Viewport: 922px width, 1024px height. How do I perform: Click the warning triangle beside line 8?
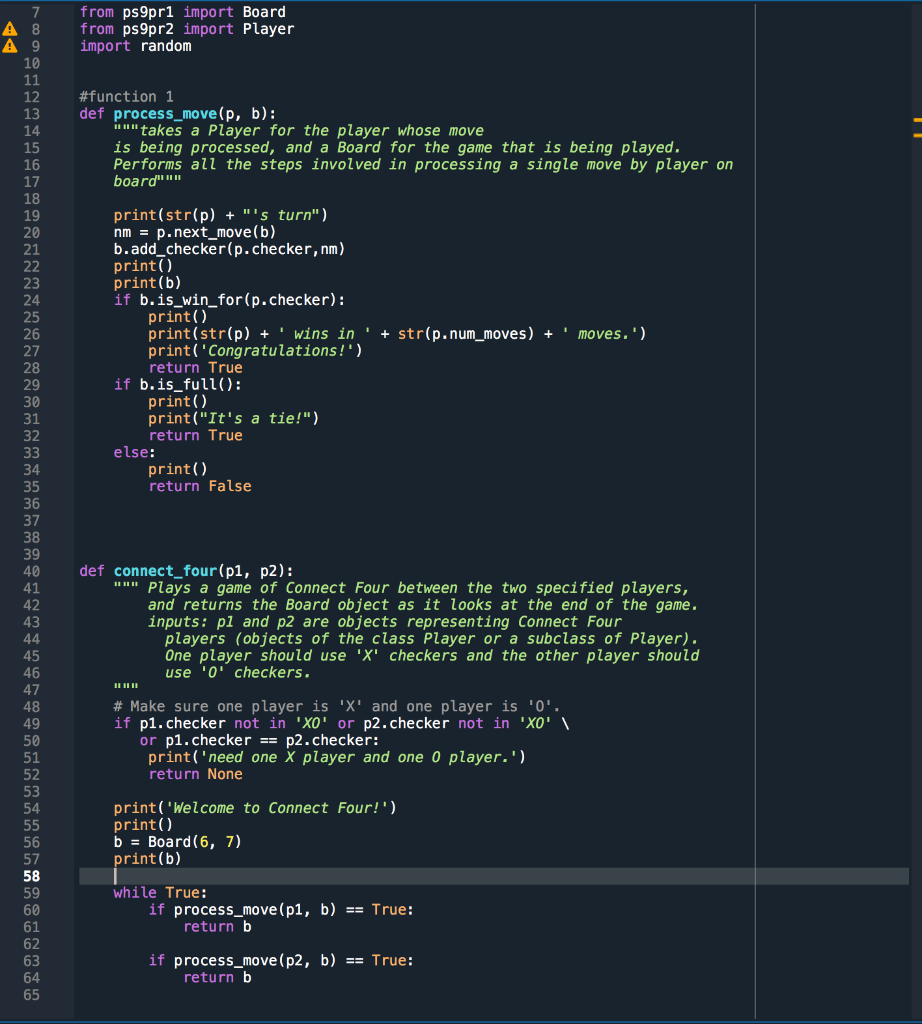(x=10, y=29)
